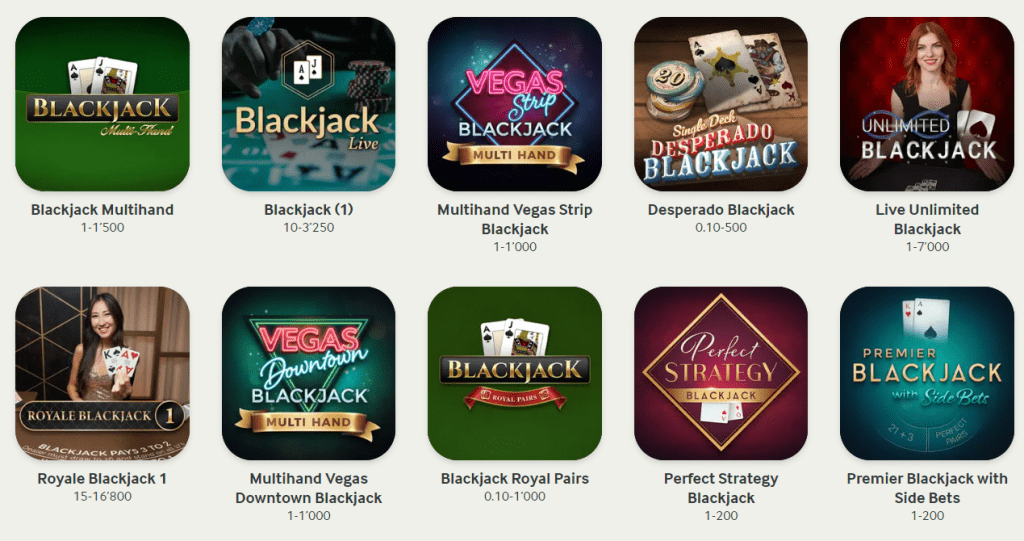Click the 'Blackjack (1)' title link
The height and width of the screenshot is (541, 1024).
tap(308, 210)
